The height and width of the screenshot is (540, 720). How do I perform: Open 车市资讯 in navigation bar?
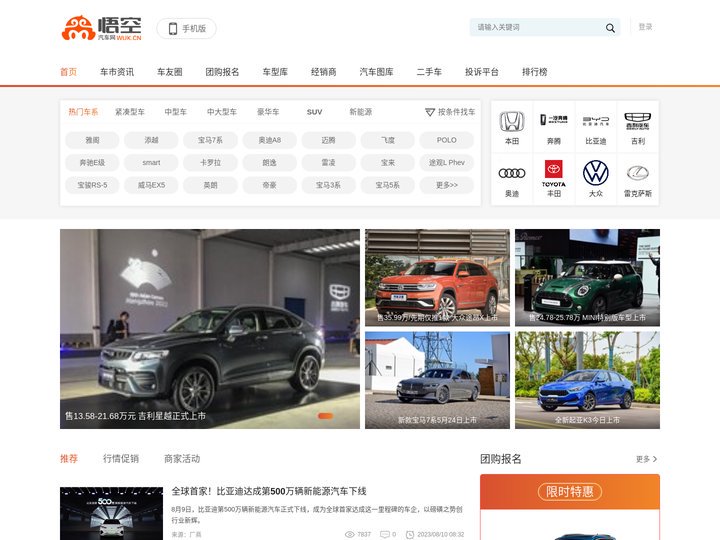click(117, 72)
